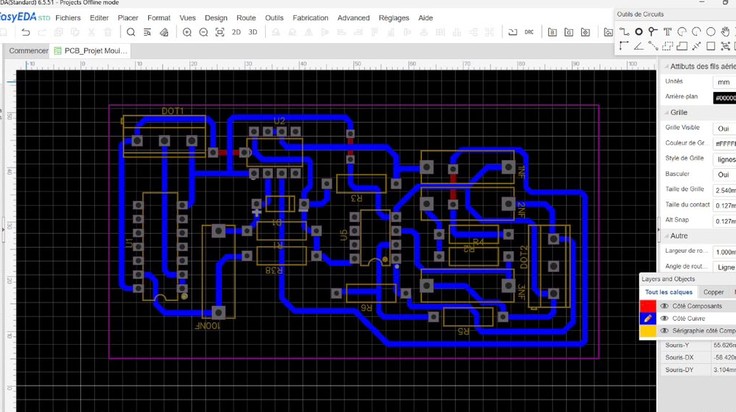
Task: Open the Unités dropdown showing mm
Action: tap(724, 82)
